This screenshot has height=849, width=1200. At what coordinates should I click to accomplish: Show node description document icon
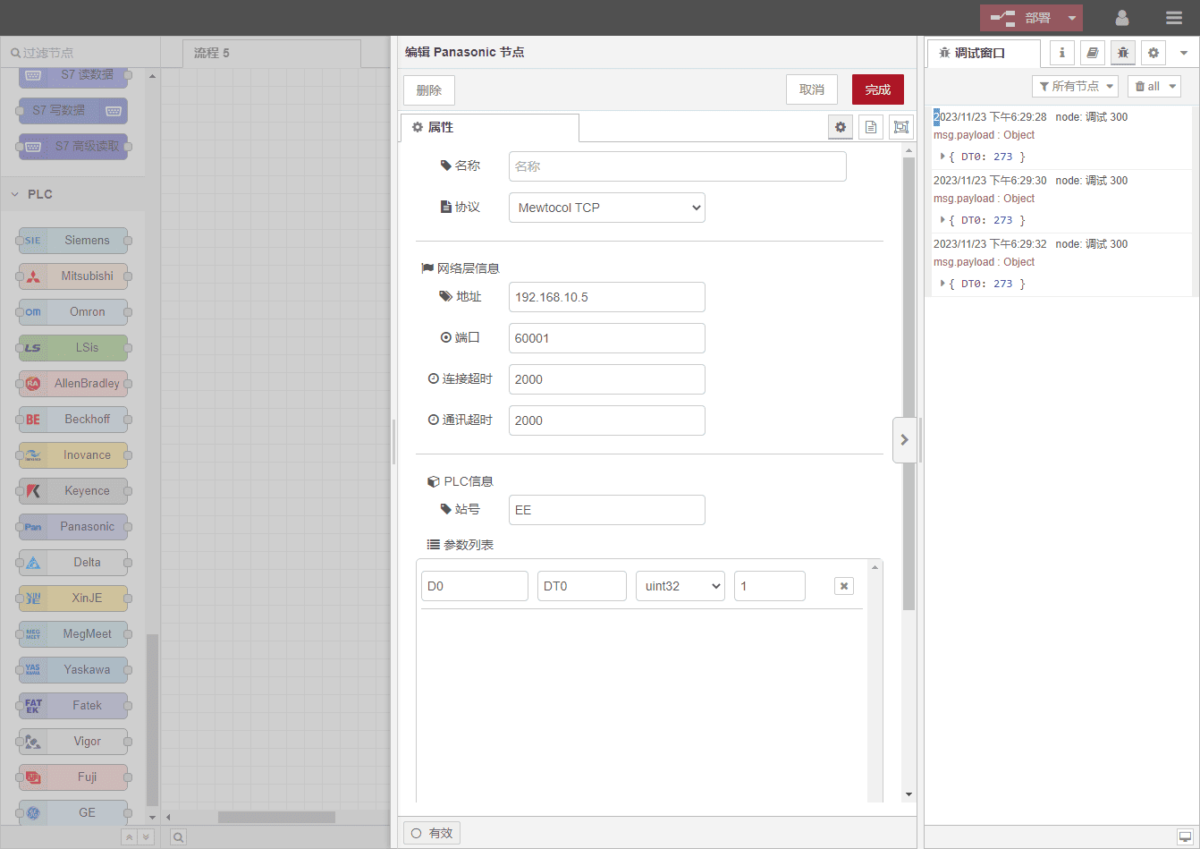(871, 127)
